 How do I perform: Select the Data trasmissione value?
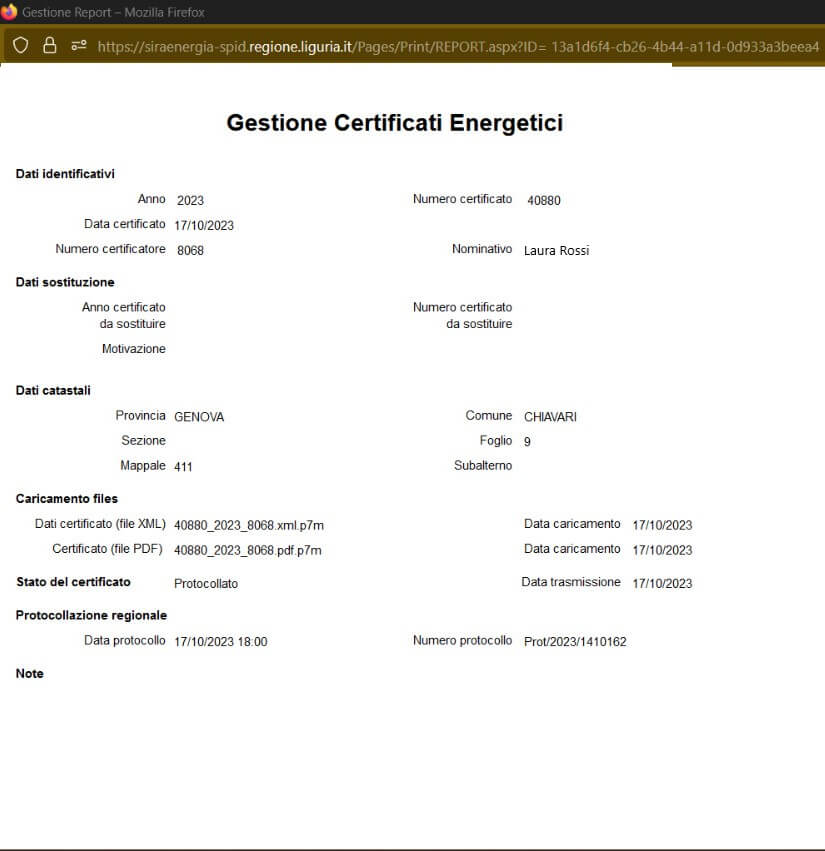coord(662,583)
